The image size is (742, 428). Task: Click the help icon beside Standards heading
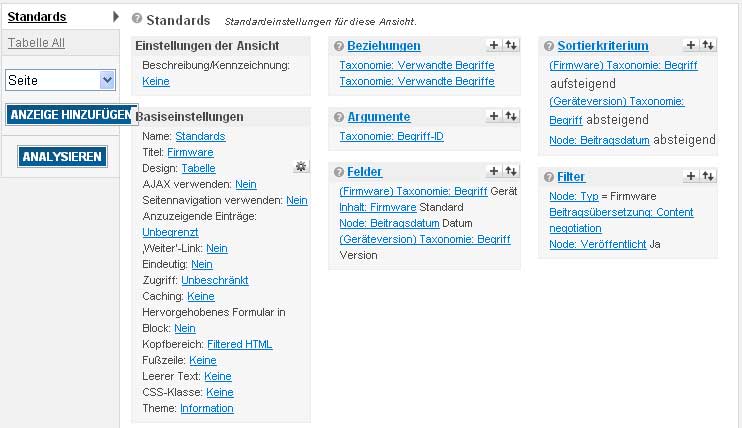click(x=138, y=20)
